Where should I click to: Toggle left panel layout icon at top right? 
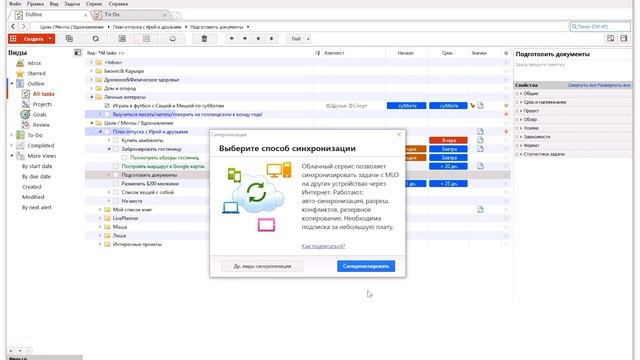pyautogui.click(x=611, y=38)
